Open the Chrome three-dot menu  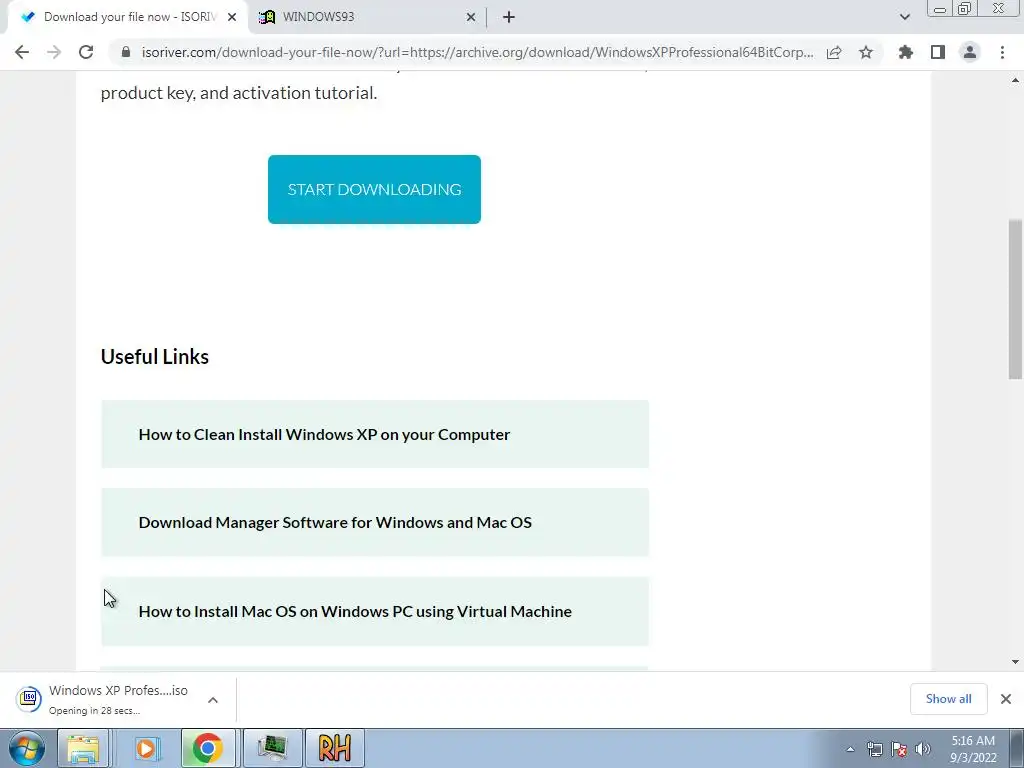[1002, 52]
